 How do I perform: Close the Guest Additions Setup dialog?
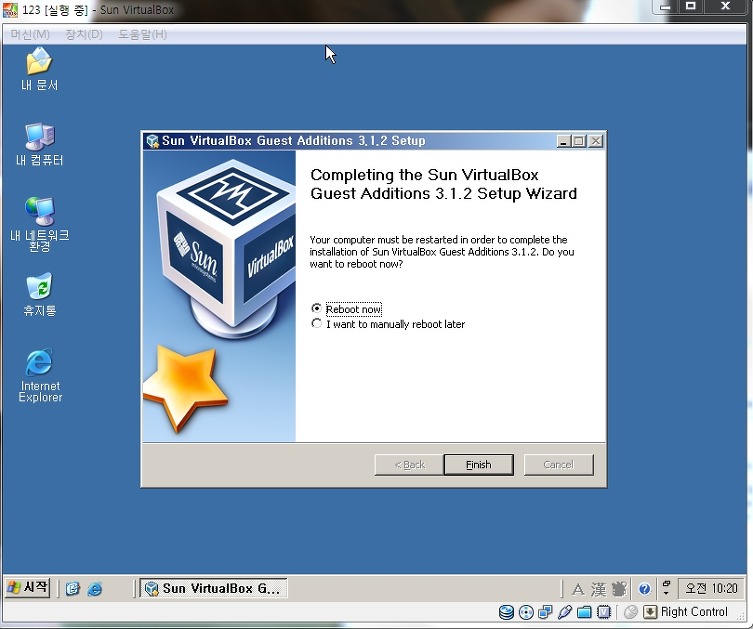pos(596,141)
